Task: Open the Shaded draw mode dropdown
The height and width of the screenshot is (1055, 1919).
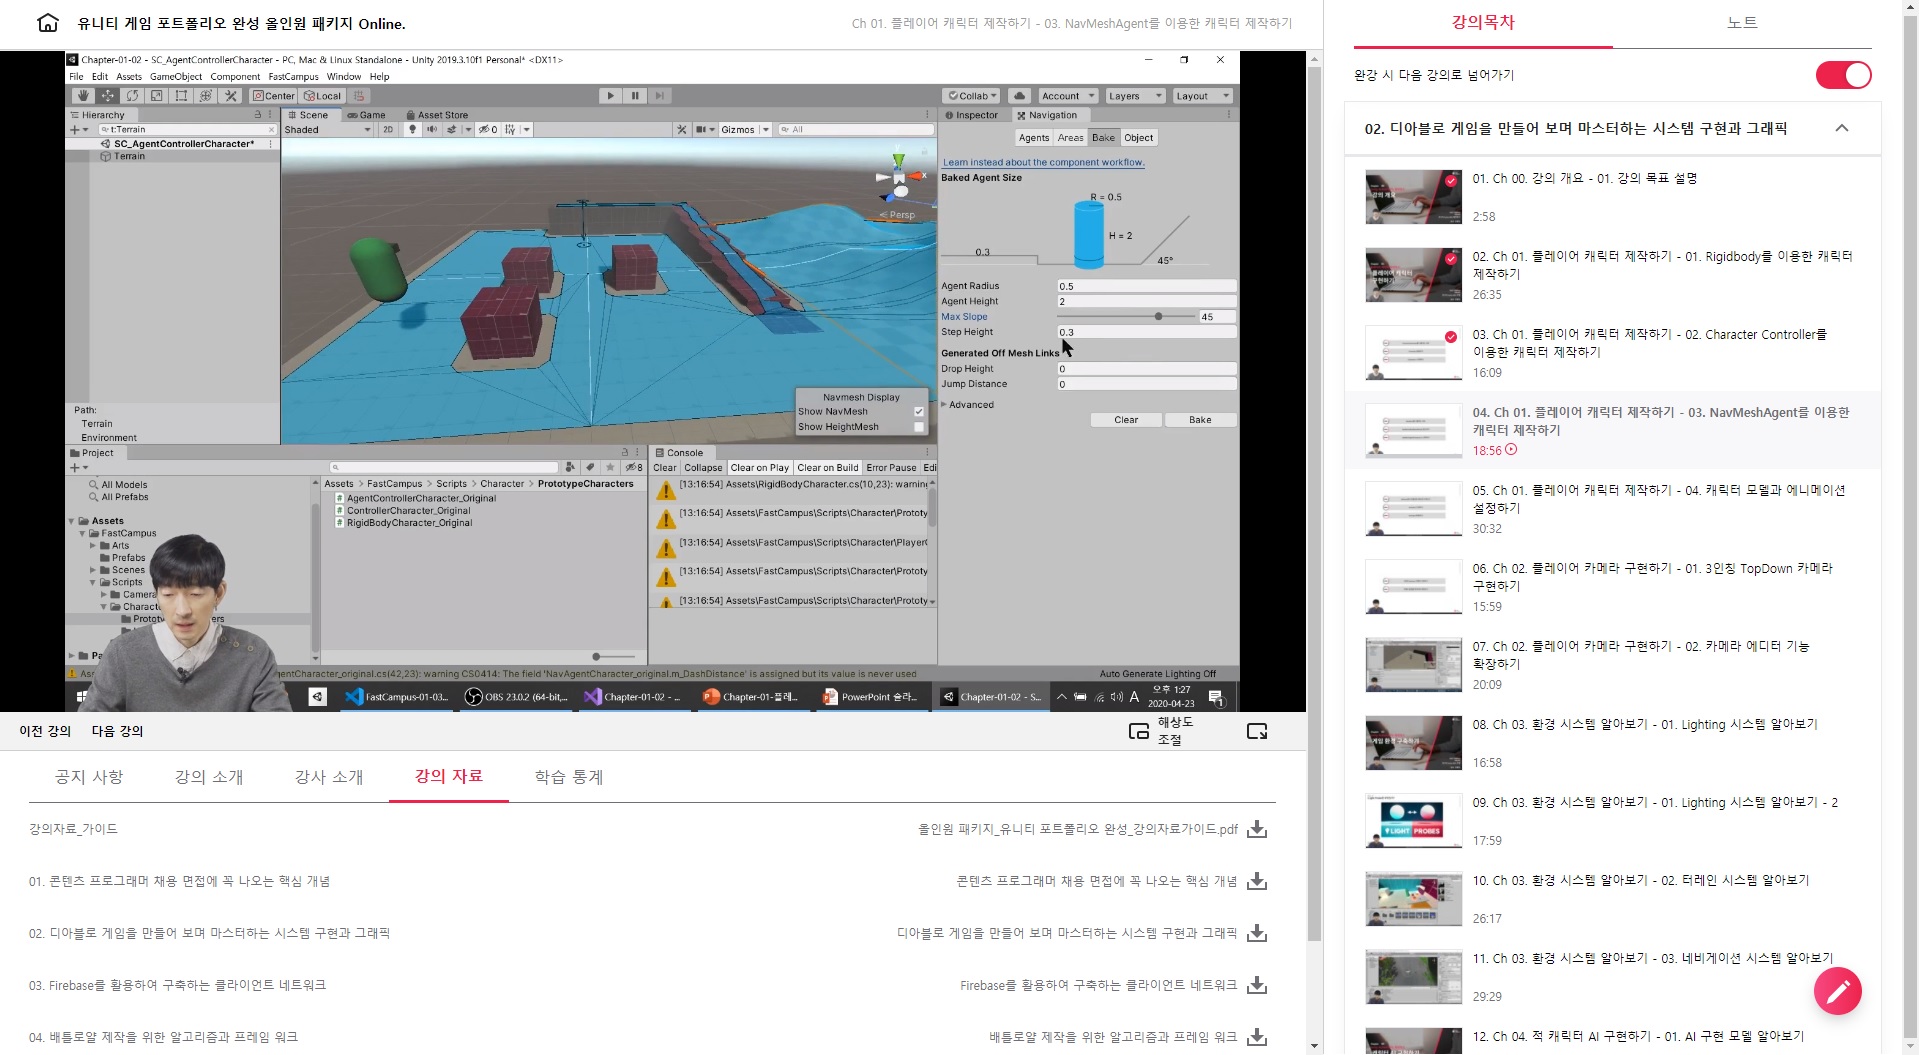Action: [x=327, y=129]
